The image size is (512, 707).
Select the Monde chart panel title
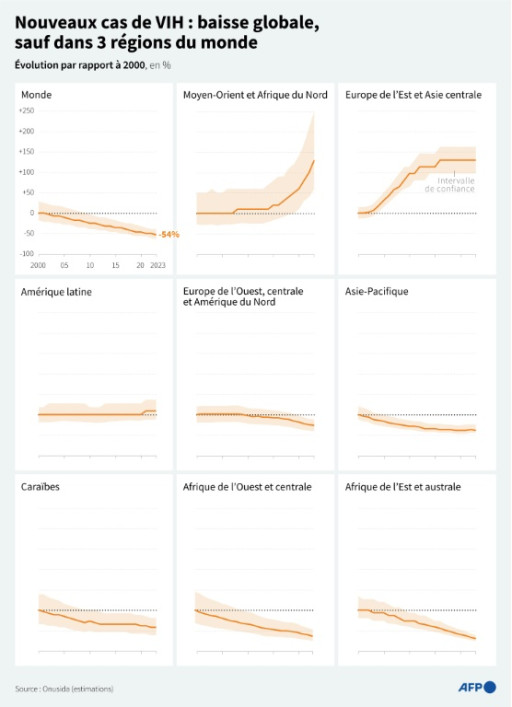37,95
